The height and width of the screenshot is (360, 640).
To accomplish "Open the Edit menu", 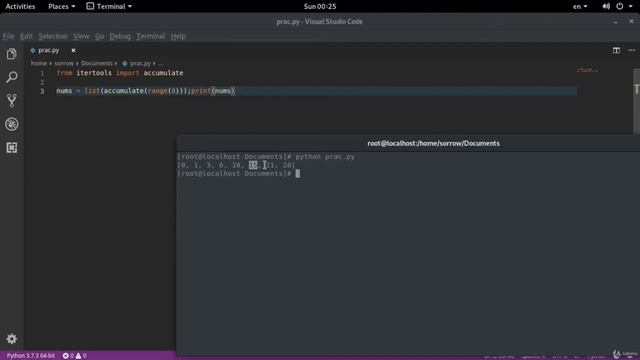I will tap(26, 36).
